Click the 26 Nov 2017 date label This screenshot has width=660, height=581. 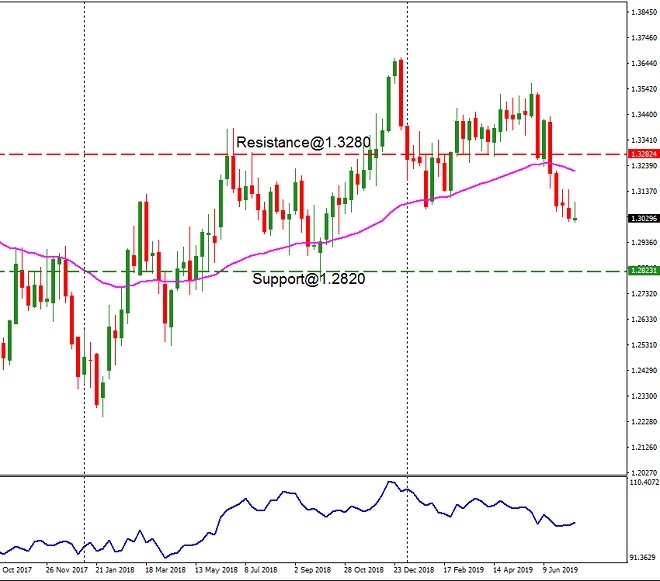(67, 570)
